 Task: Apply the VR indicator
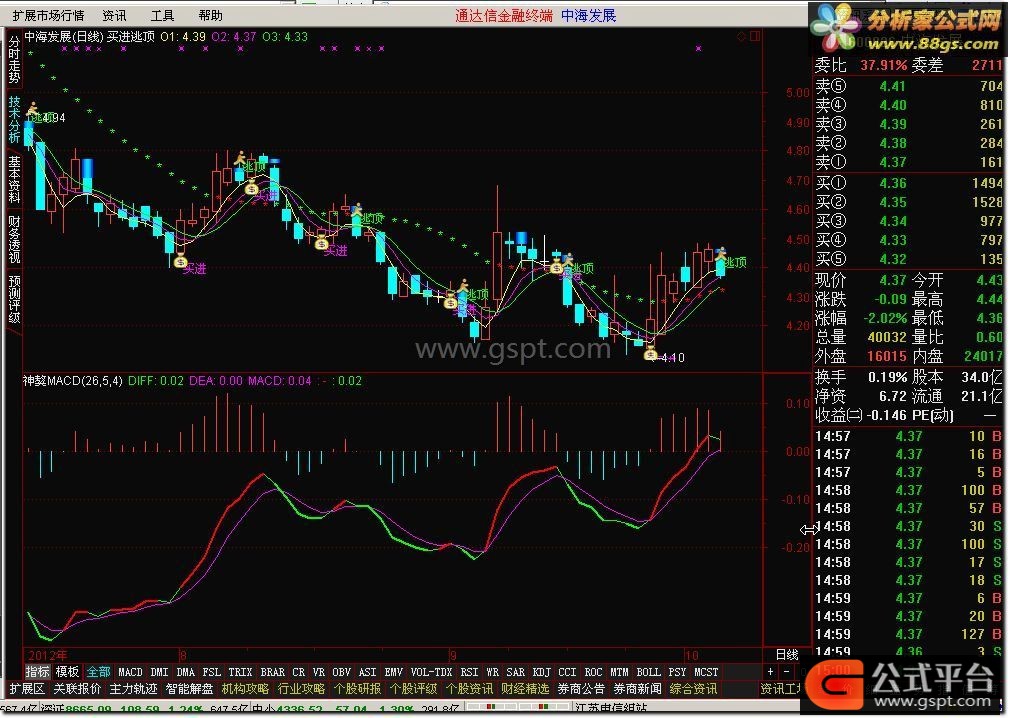(319, 672)
